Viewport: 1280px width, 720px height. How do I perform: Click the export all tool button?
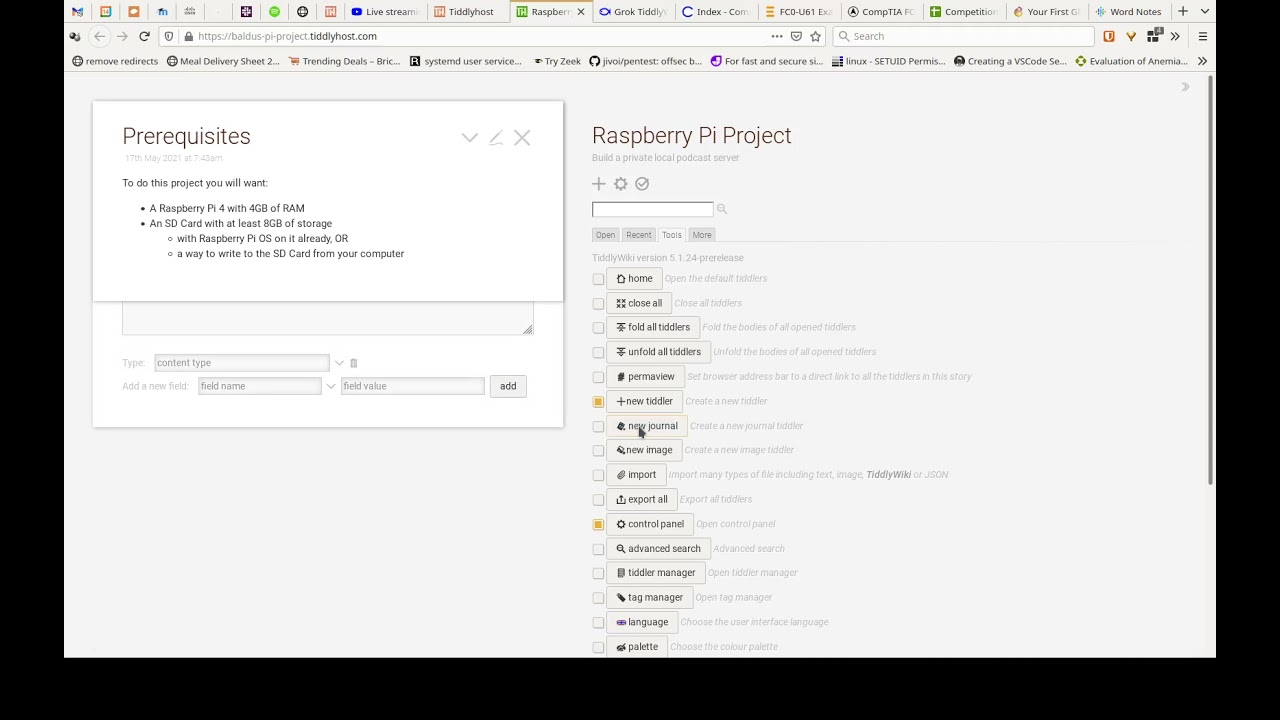point(641,499)
